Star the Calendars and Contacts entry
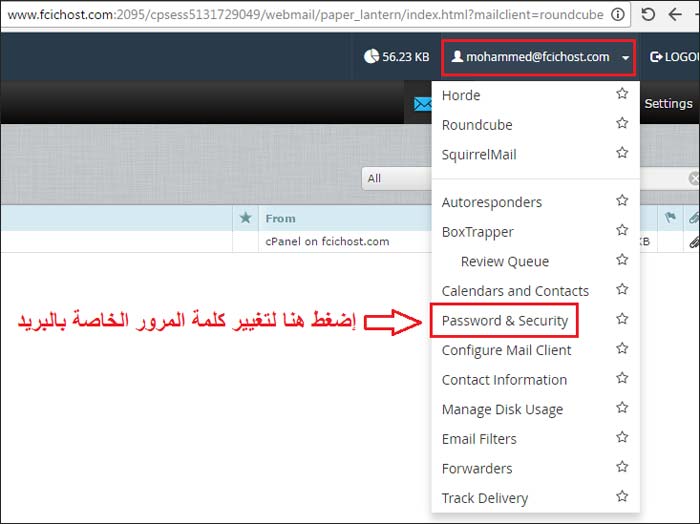This screenshot has height=524, width=700. tap(622, 289)
